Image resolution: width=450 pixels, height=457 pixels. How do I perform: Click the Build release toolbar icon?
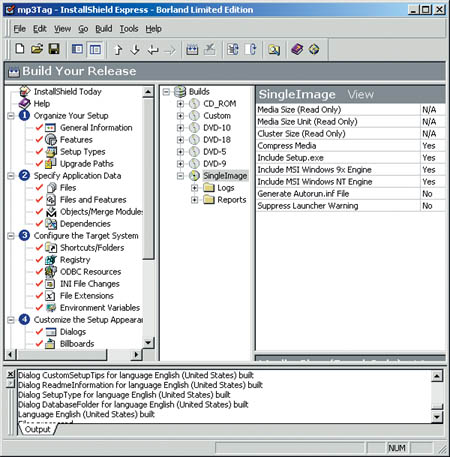[192, 50]
